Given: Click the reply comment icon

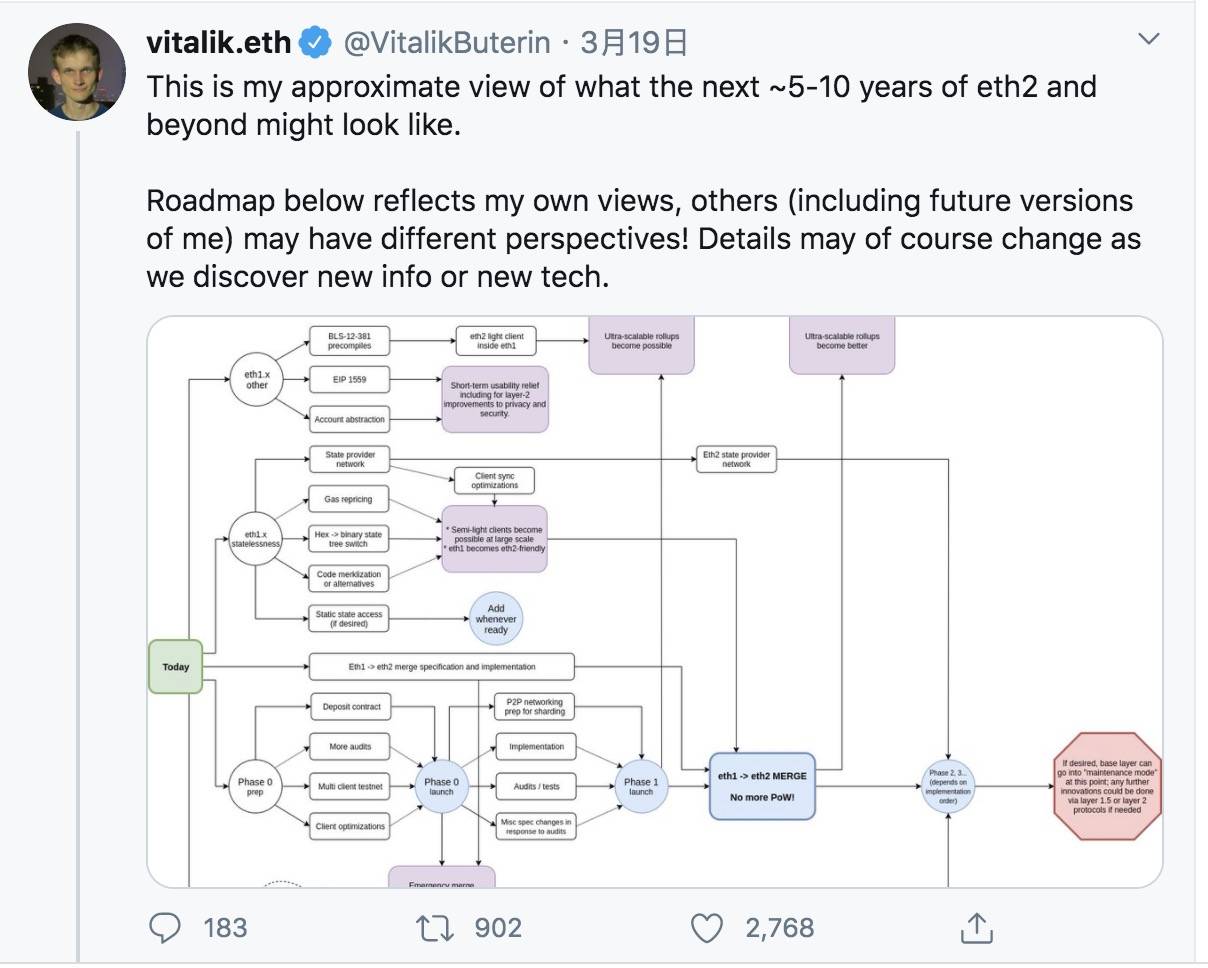Looking at the screenshot, I should 163,928.
